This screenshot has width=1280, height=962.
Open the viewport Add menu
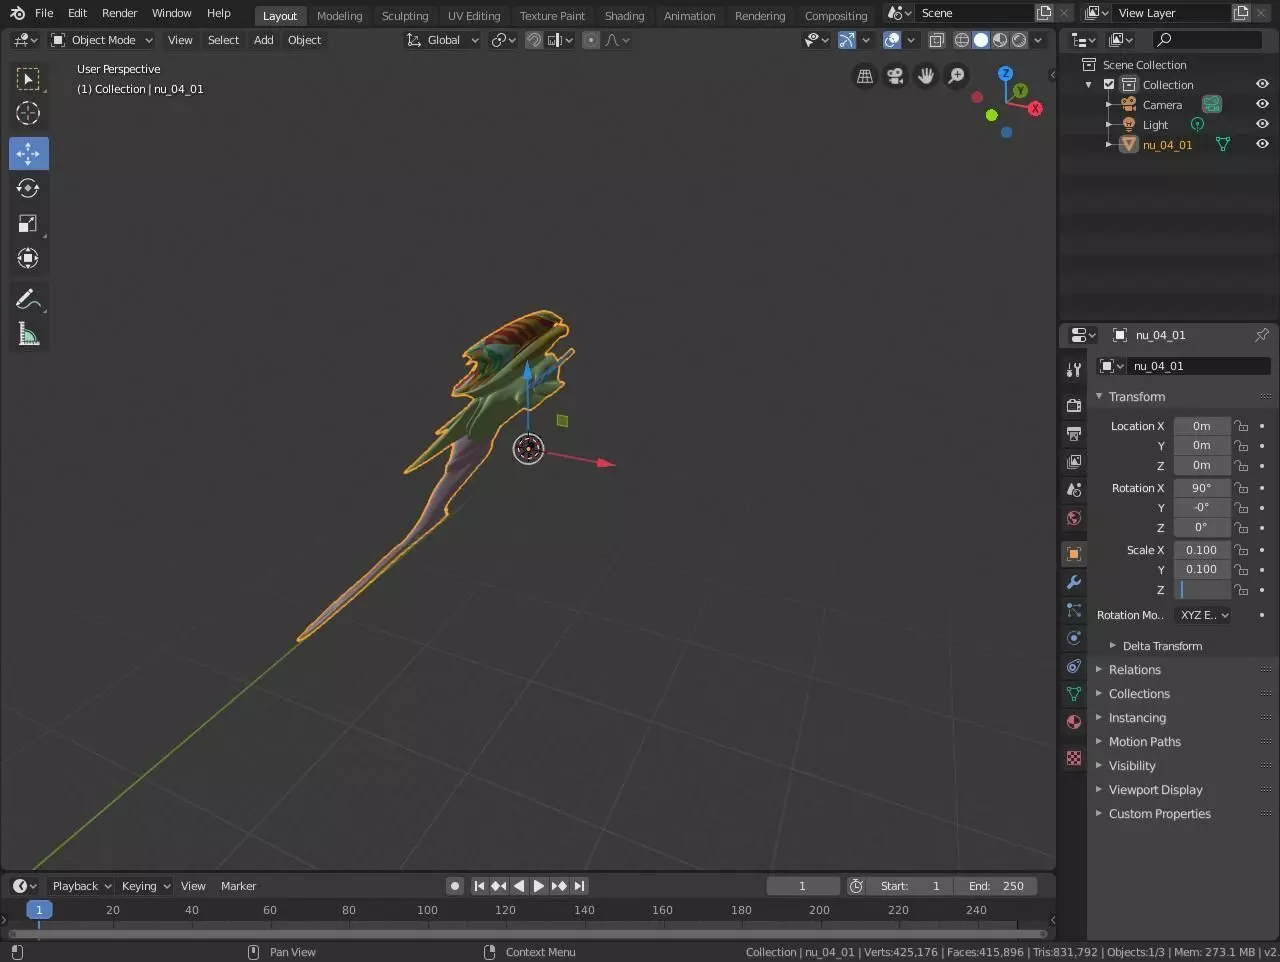tap(263, 40)
